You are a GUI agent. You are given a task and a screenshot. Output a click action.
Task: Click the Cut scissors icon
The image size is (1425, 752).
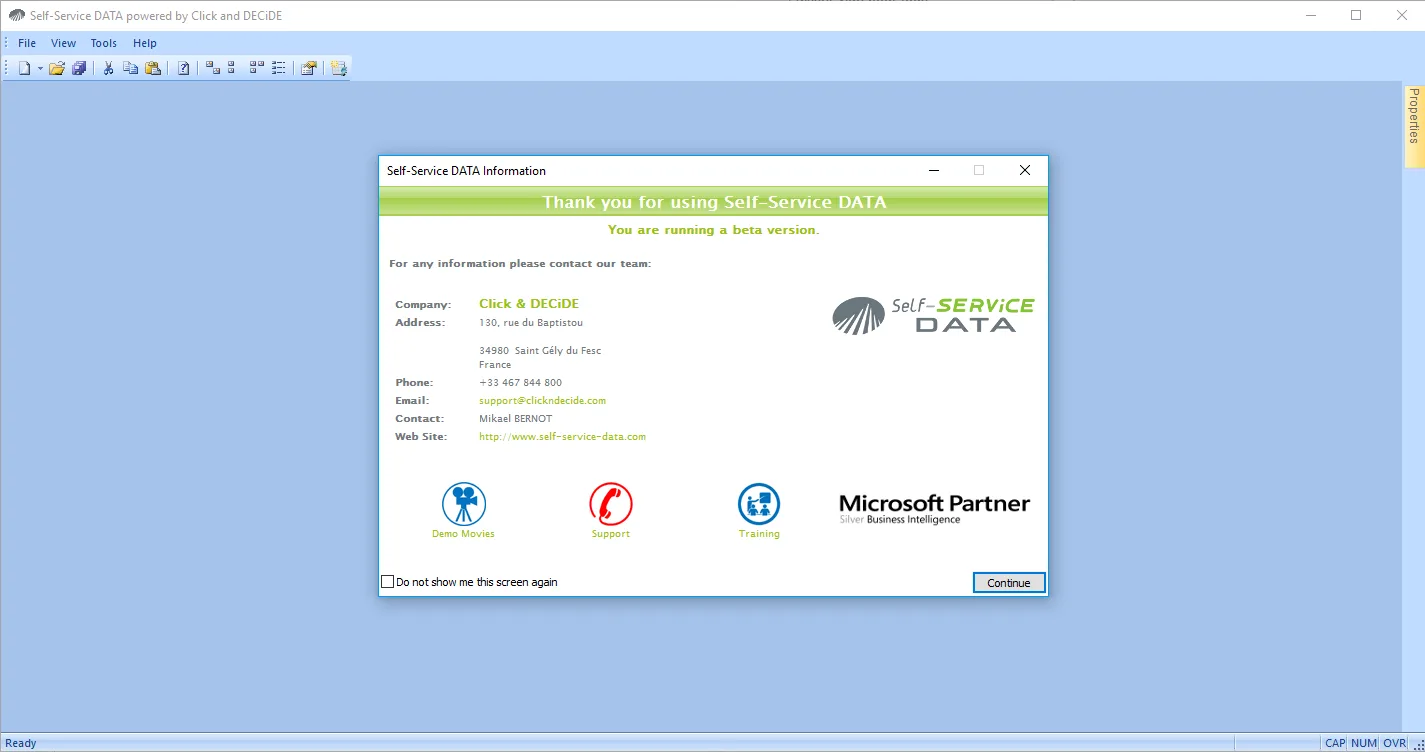[108, 68]
